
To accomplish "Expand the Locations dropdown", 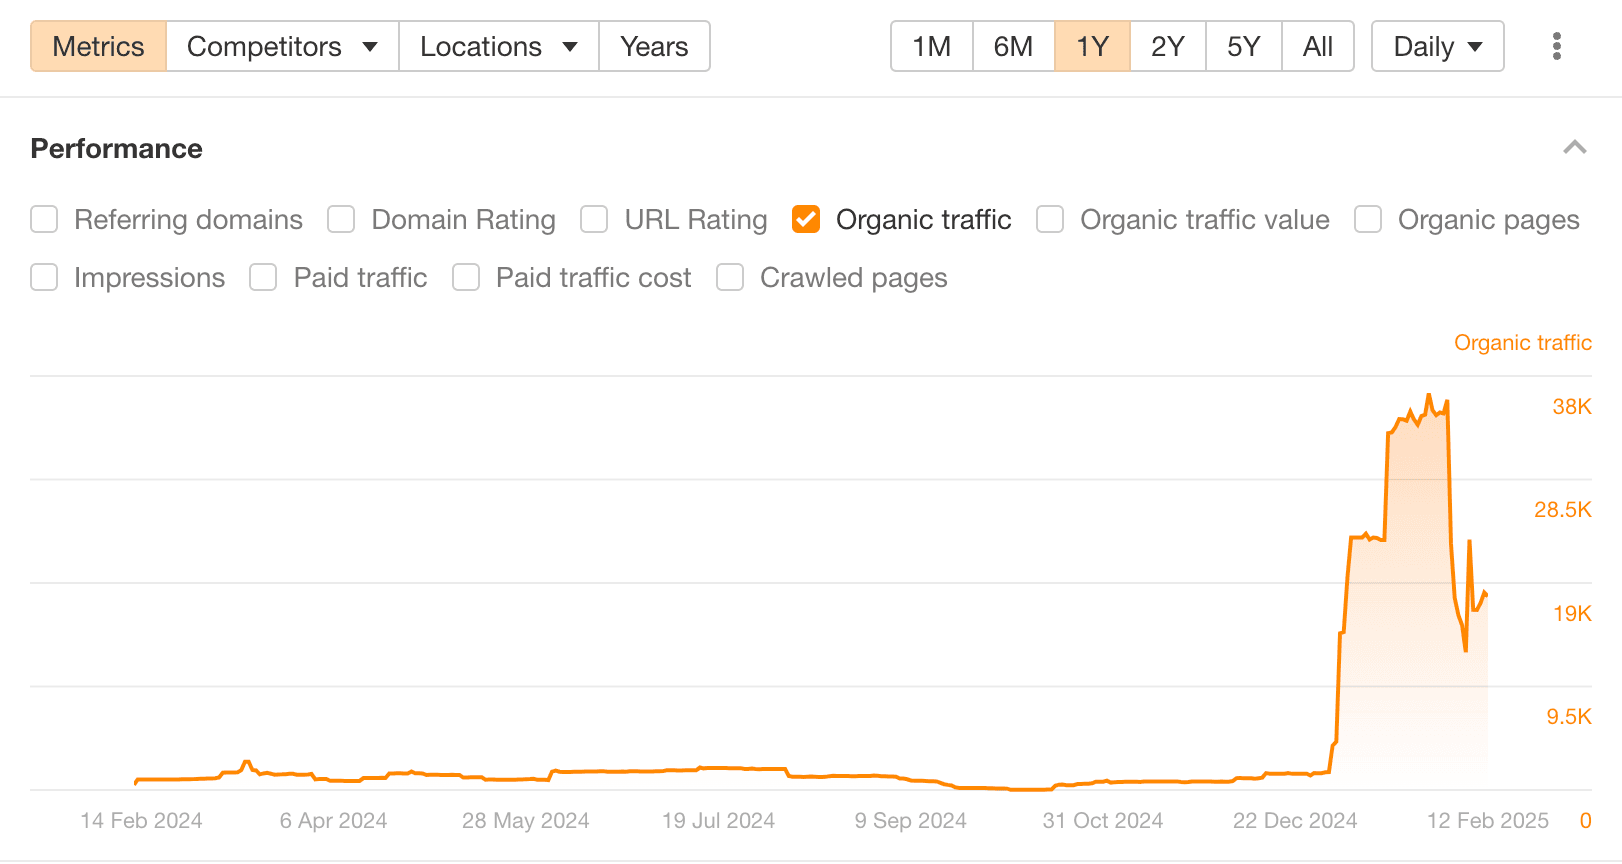I will tap(498, 46).
